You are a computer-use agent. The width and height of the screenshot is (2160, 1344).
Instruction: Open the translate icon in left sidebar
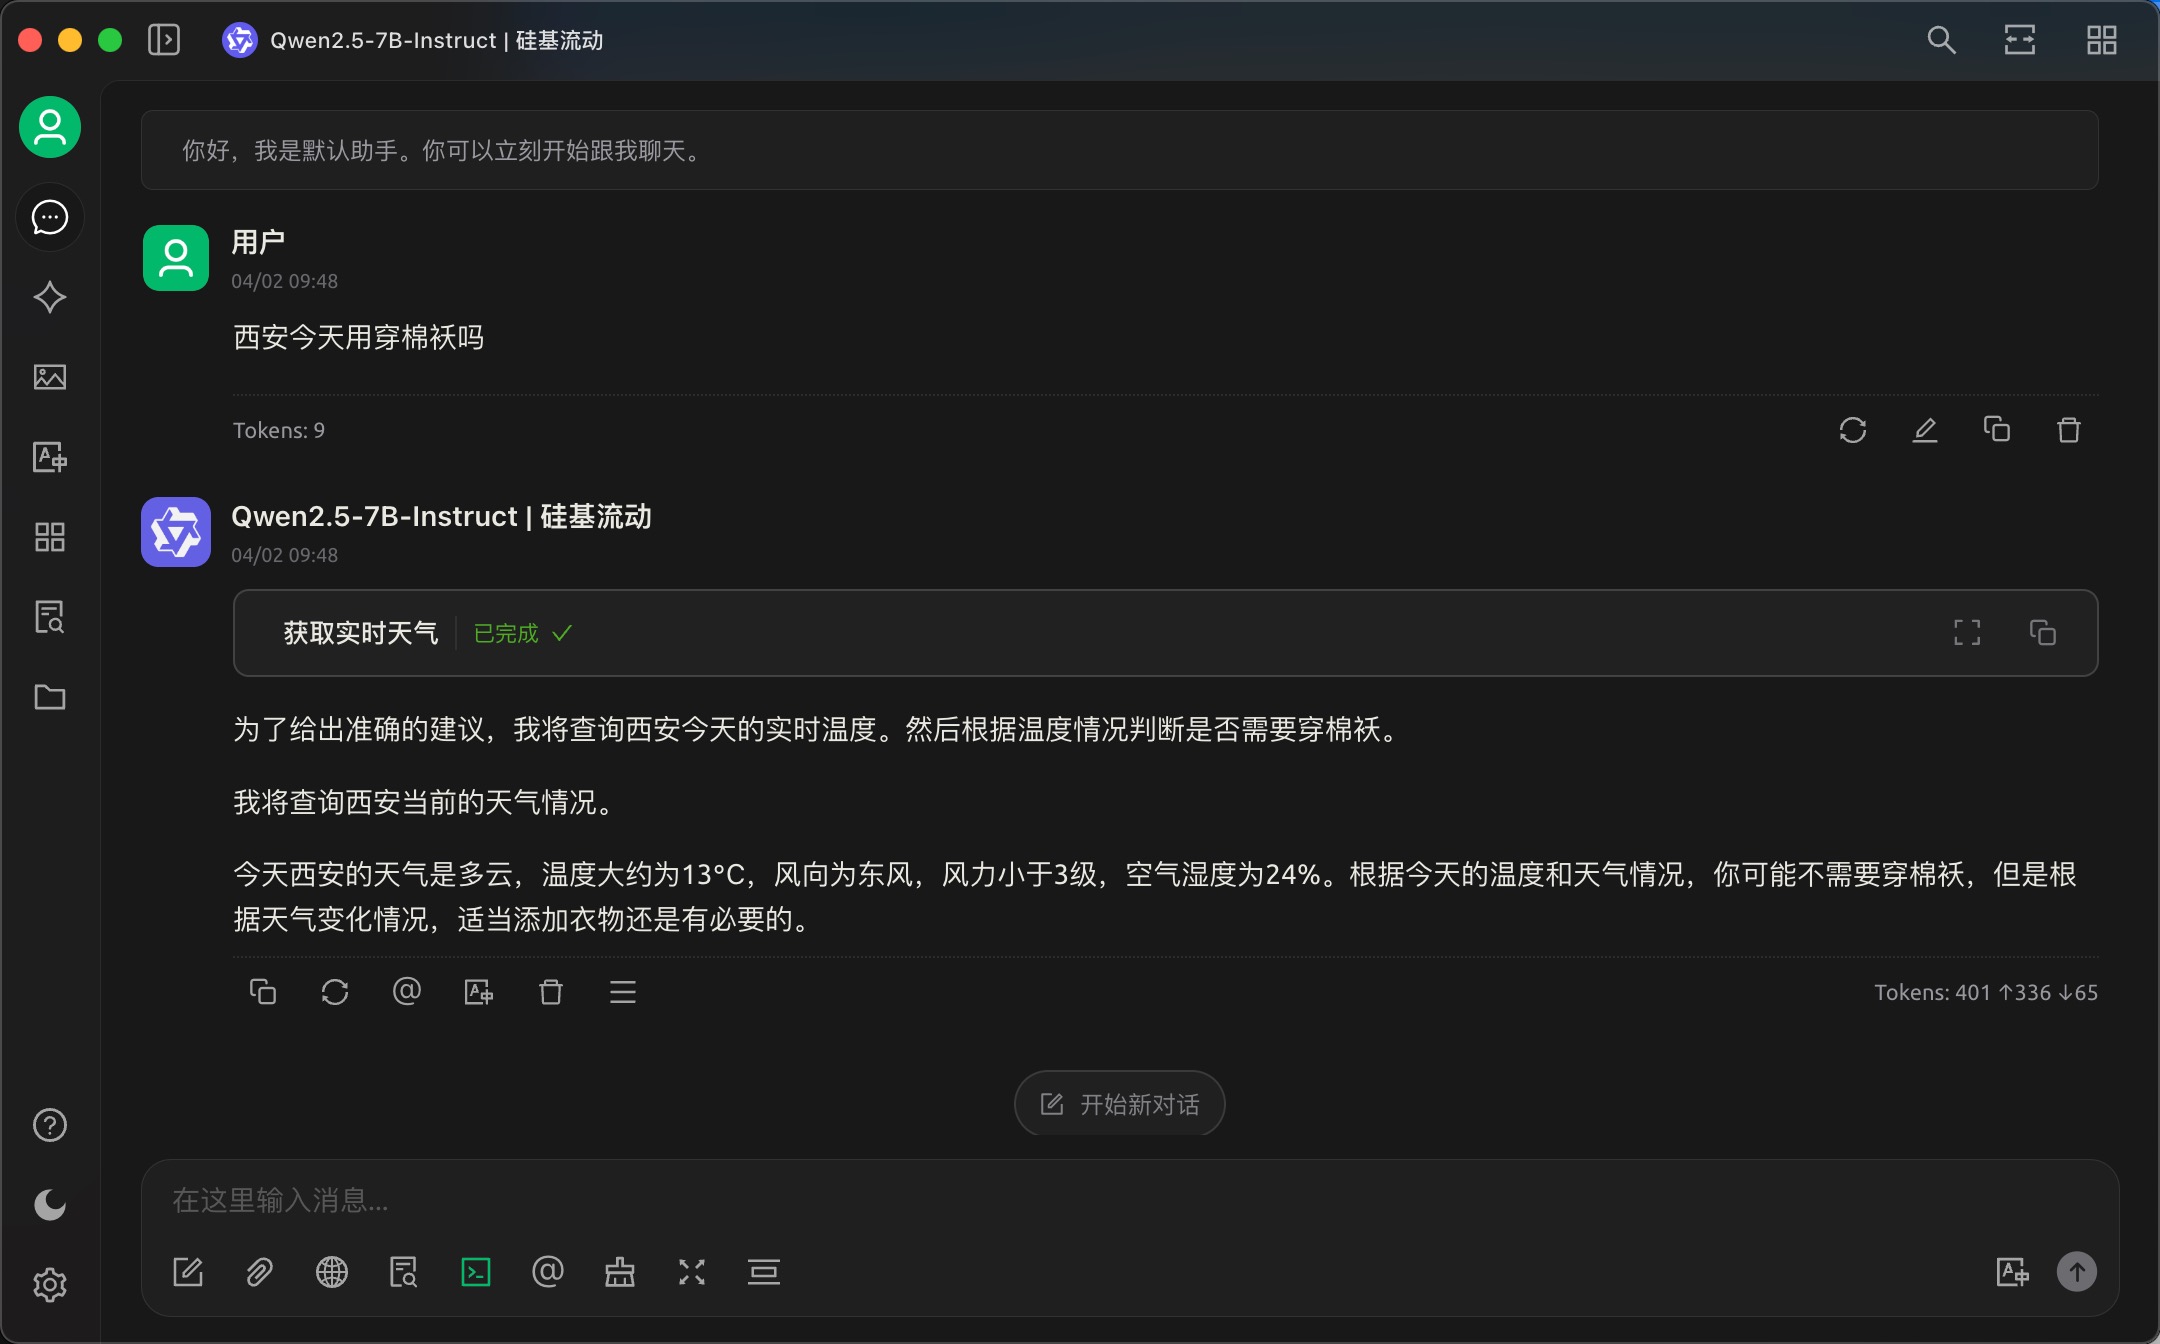[50, 457]
